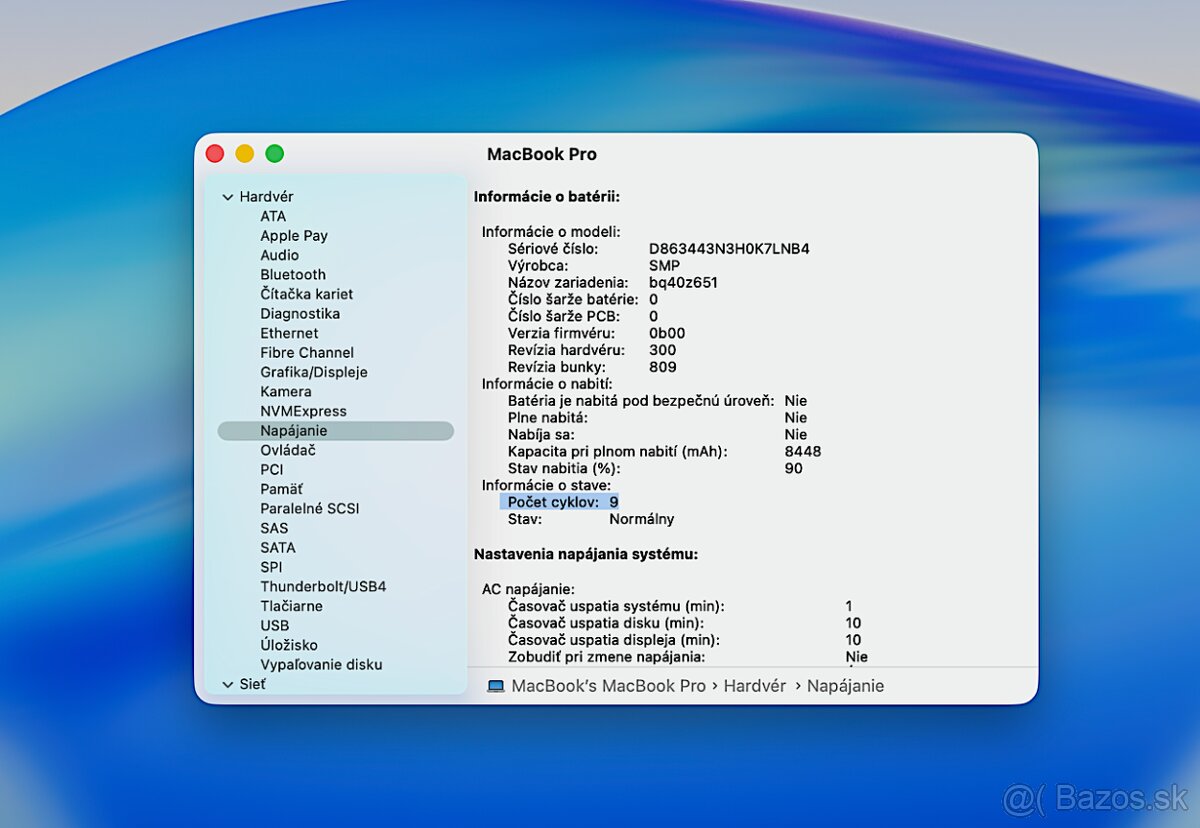
Task: Open the Apple Pay information page
Action: 294,235
